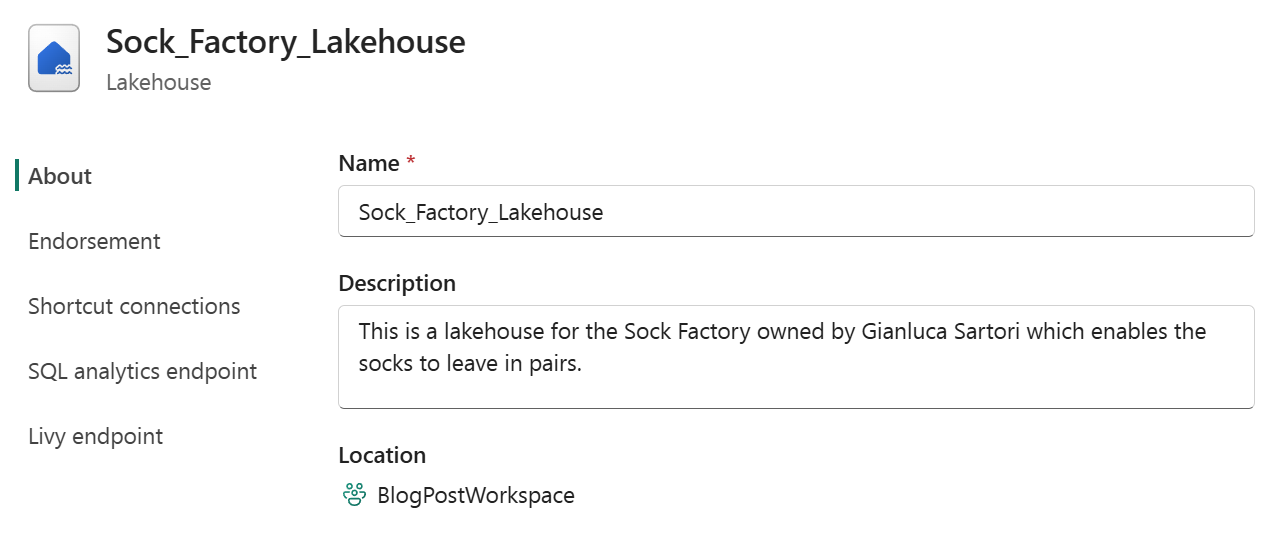This screenshot has height=539, width=1272.
Task: Click the workspace people icon under Location
Action: pos(354,495)
